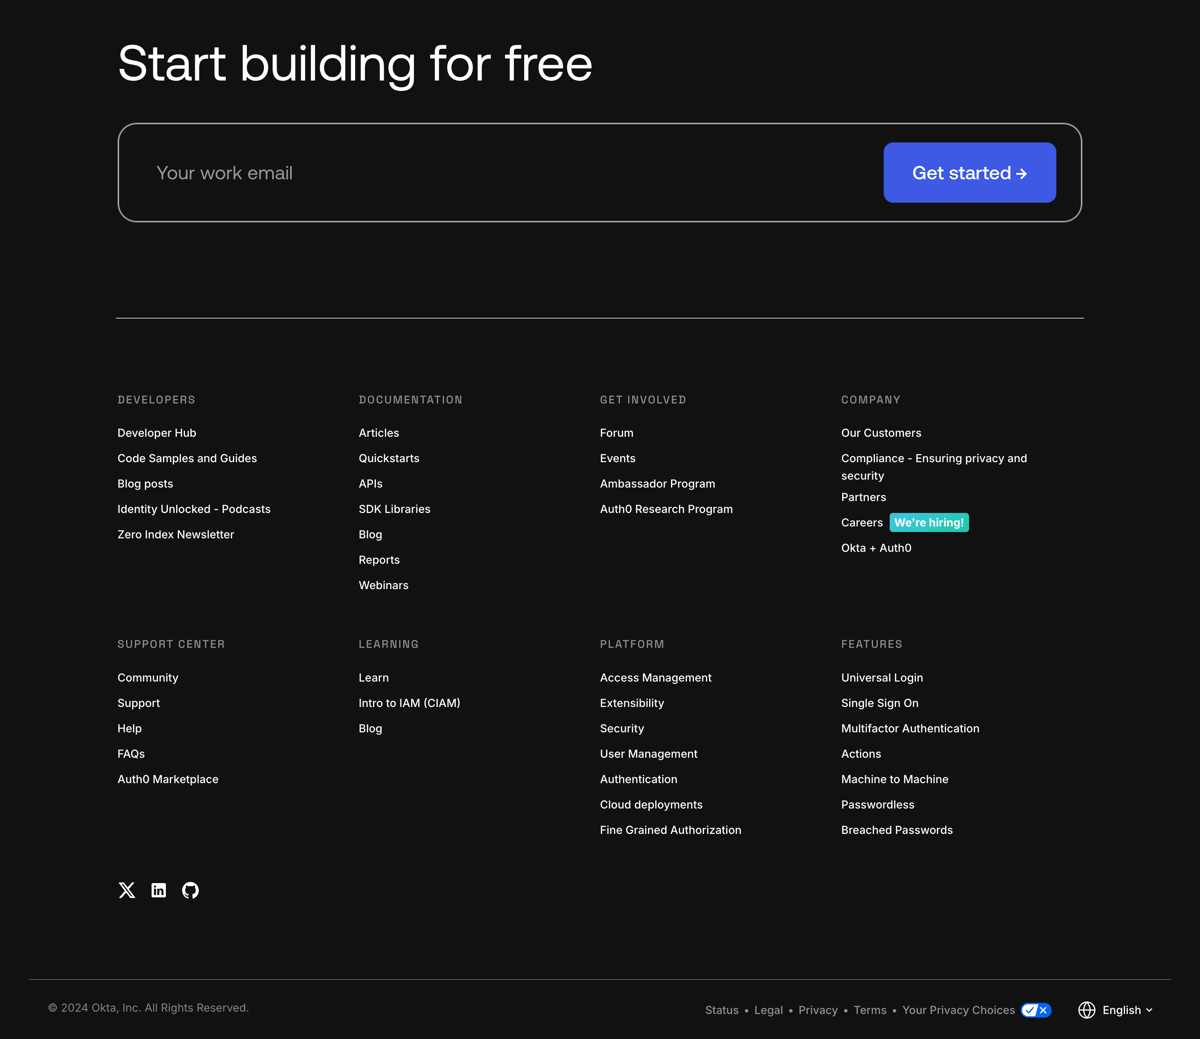This screenshot has width=1200, height=1039.
Task: Open Intro to IAM (CIAM) under Learning
Action: point(409,703)
